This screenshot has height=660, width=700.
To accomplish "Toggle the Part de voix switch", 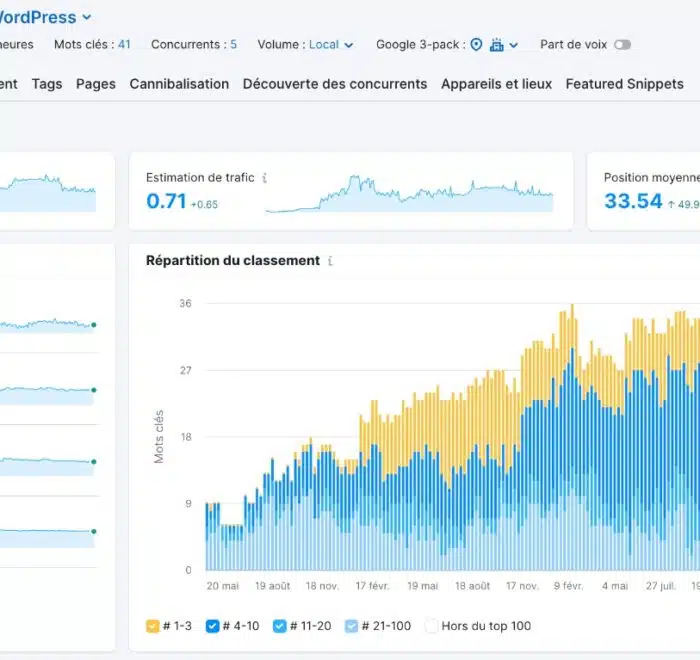I will (622, 45).
